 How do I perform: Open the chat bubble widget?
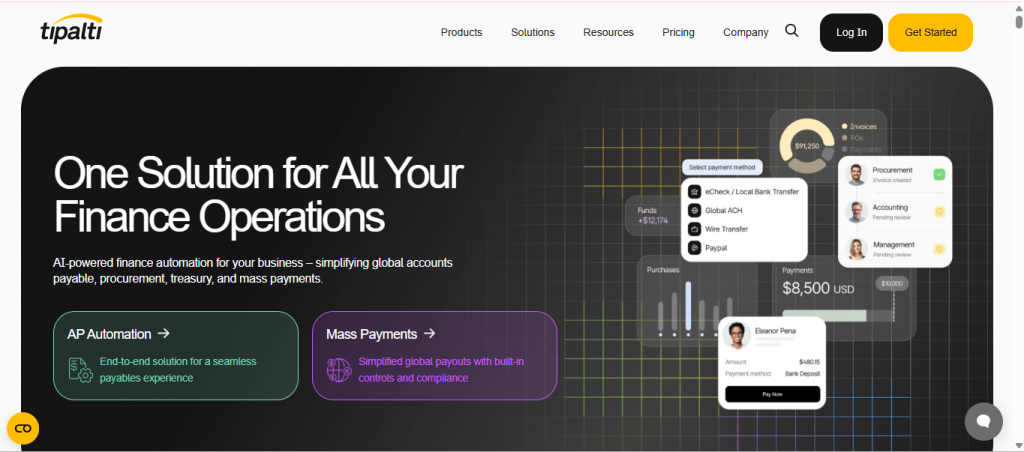click(984, 421)
